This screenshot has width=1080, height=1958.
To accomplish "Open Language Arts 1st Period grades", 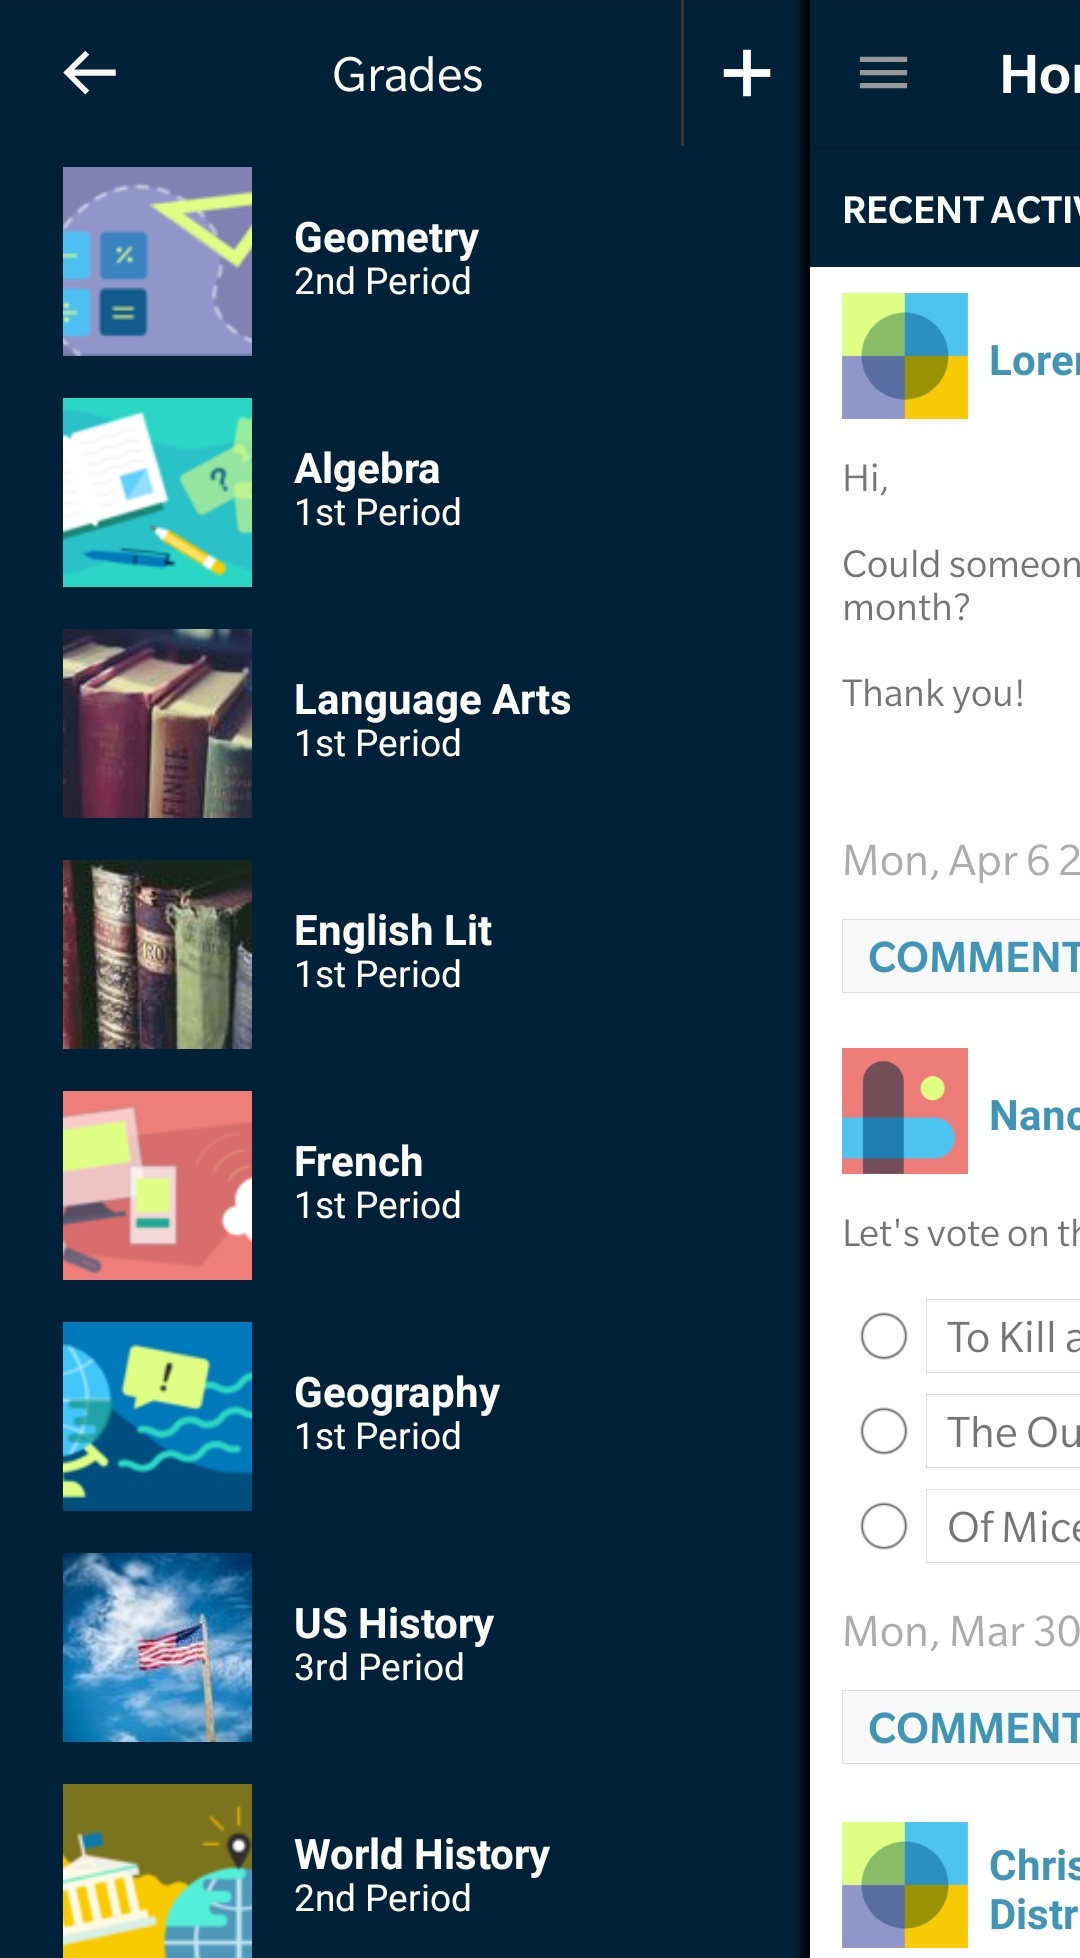I will (x=432, y=721).
